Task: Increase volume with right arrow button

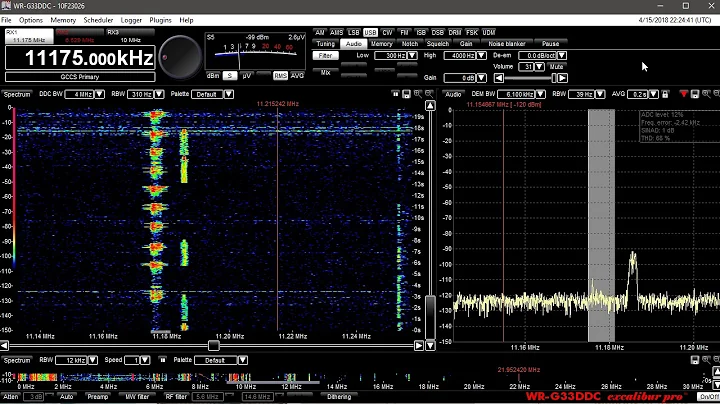Action: [x=562, y=78]
